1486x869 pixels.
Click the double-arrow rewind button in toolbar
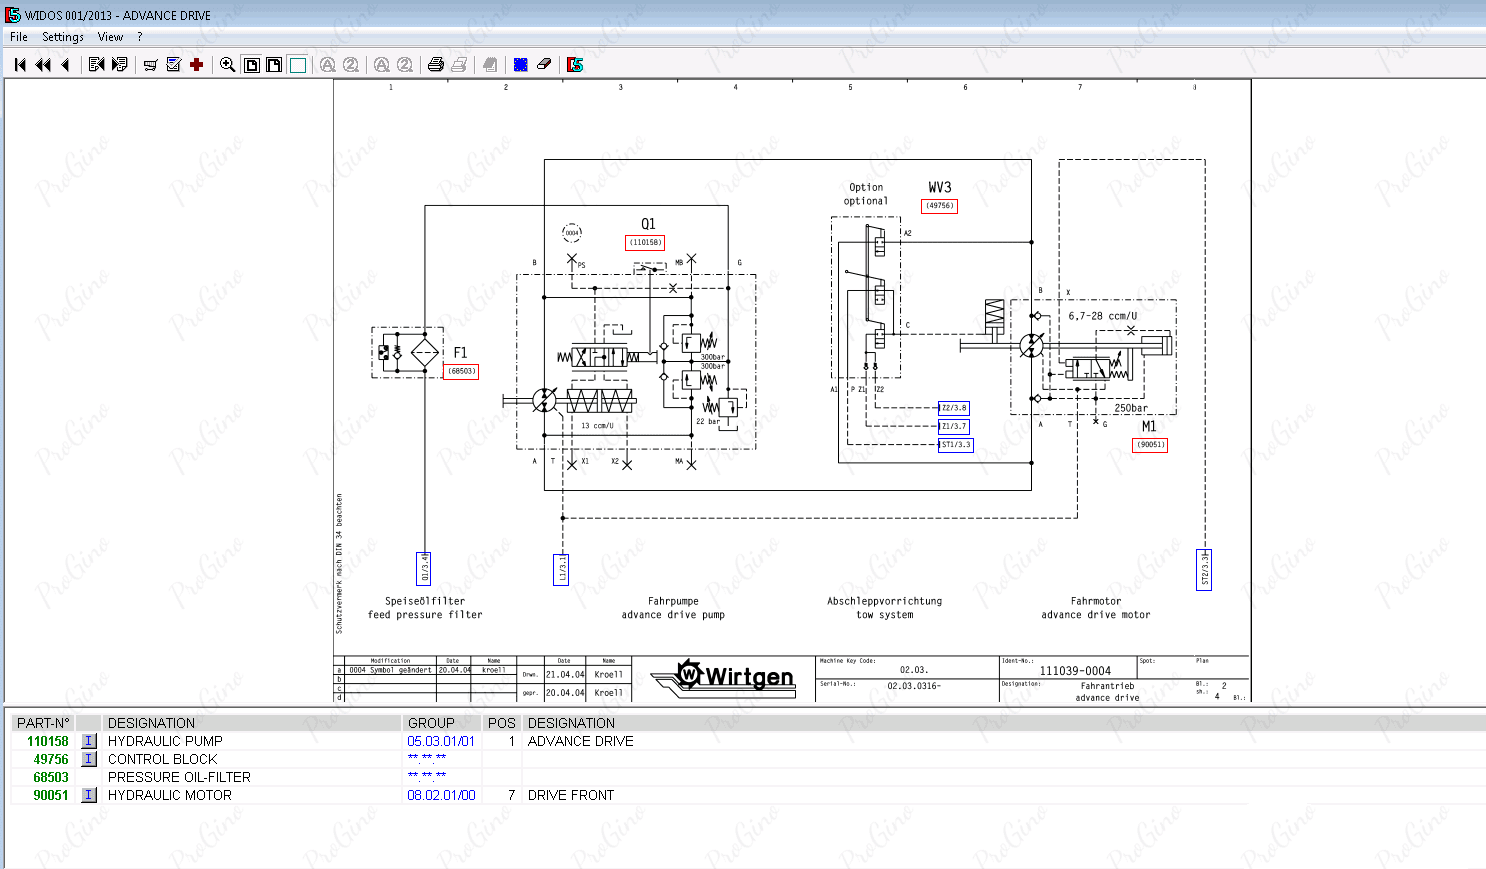click(43, 65)
